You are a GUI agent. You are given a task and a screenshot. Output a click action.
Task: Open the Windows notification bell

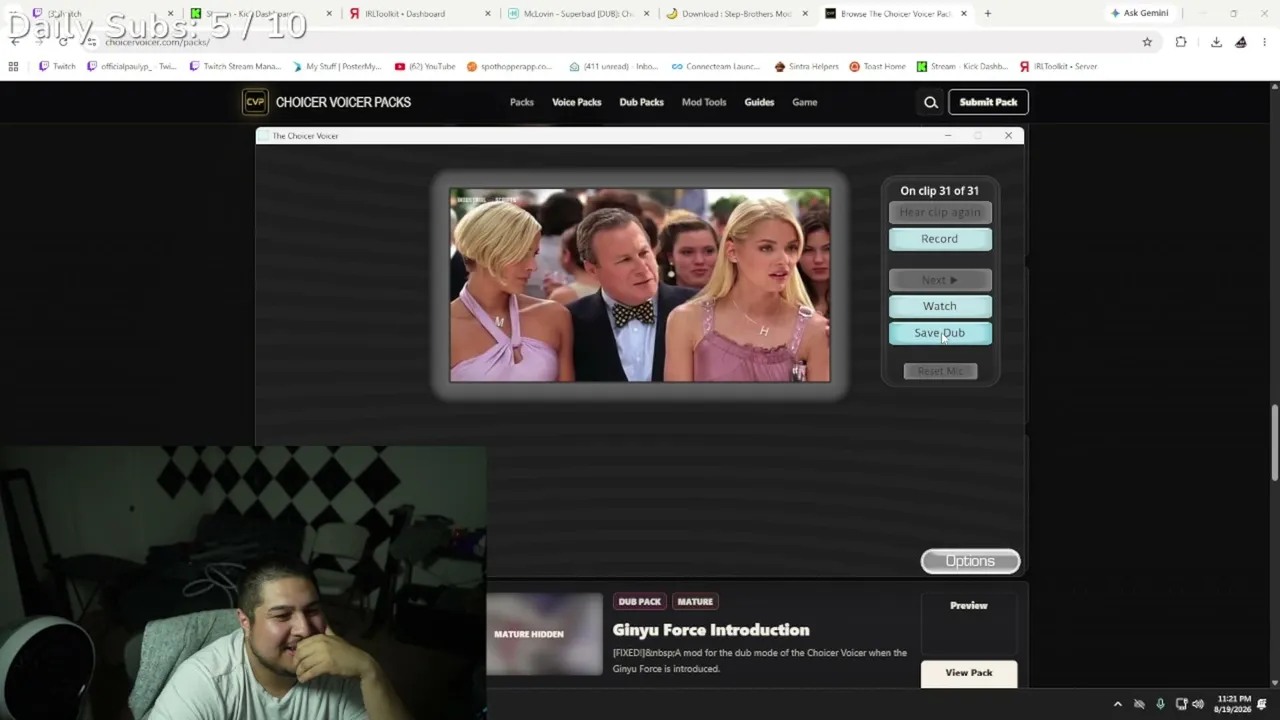point(1262,704)
